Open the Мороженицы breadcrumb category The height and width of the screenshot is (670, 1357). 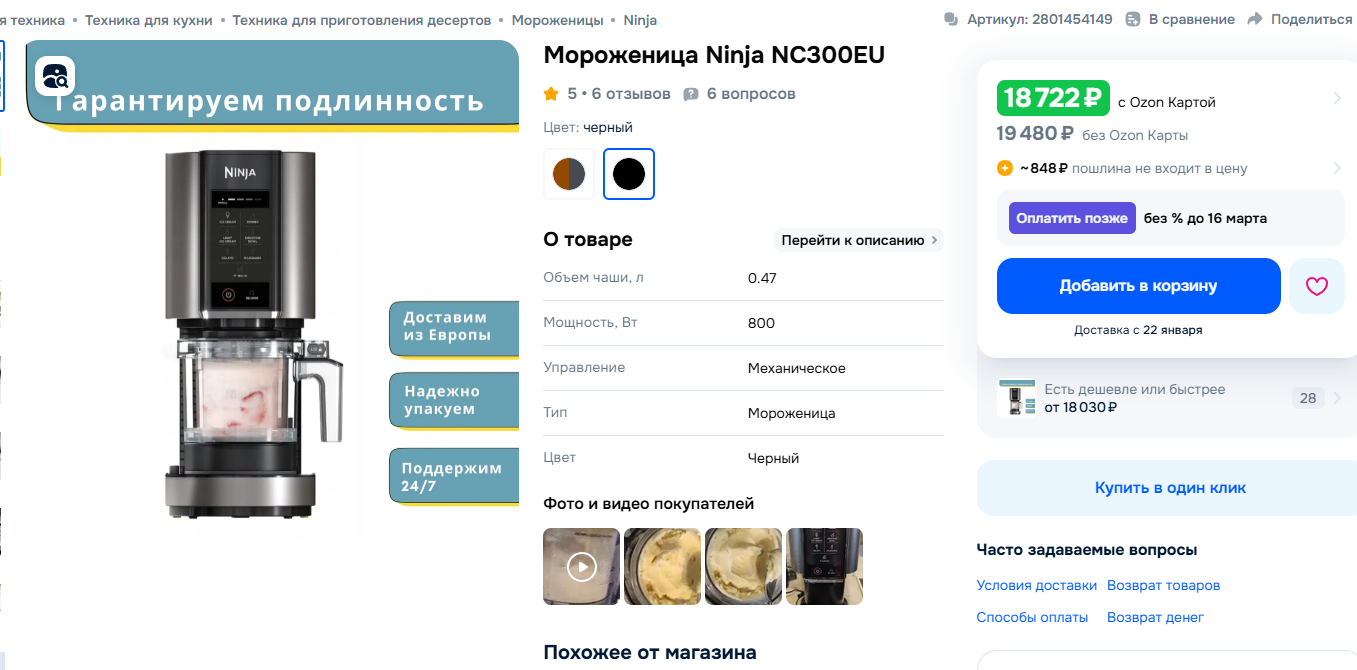(x=557, y=20)
